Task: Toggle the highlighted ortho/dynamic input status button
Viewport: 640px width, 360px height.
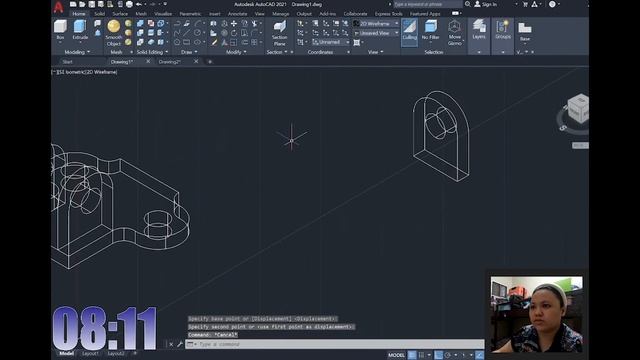Action: [x=438, y=355]
